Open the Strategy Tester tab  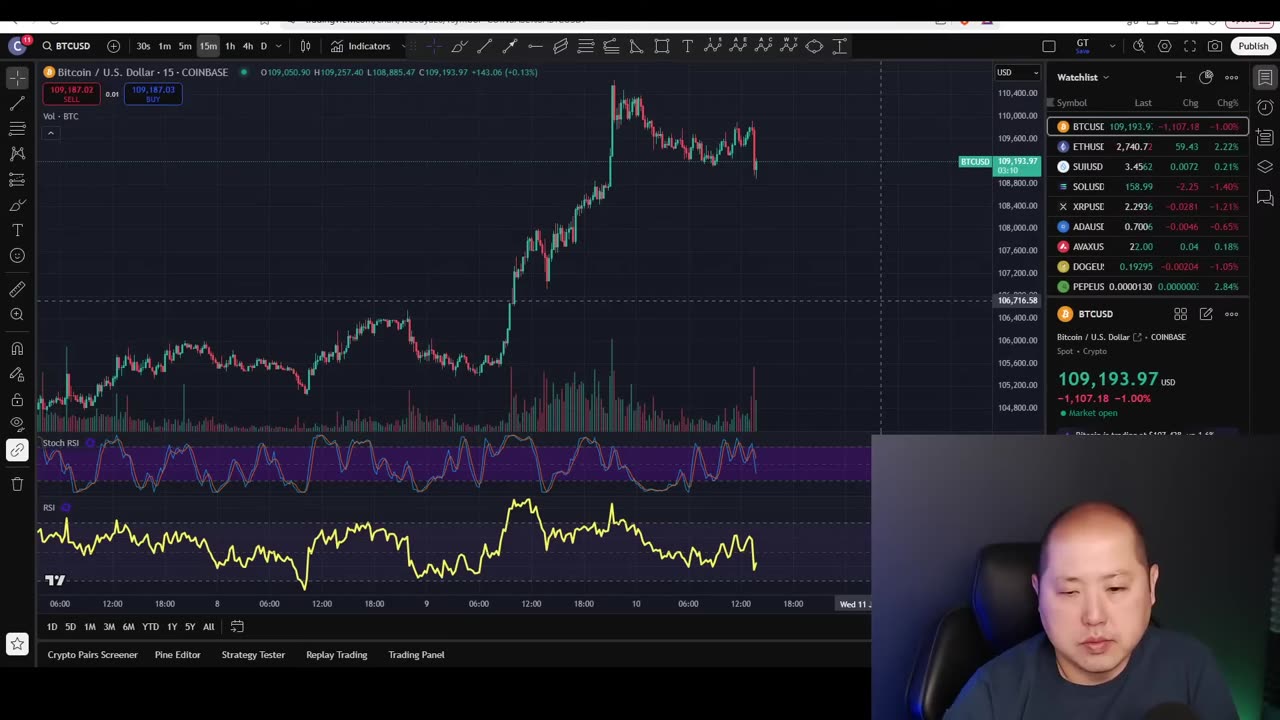pyautogui.click(x=253, y=655)
